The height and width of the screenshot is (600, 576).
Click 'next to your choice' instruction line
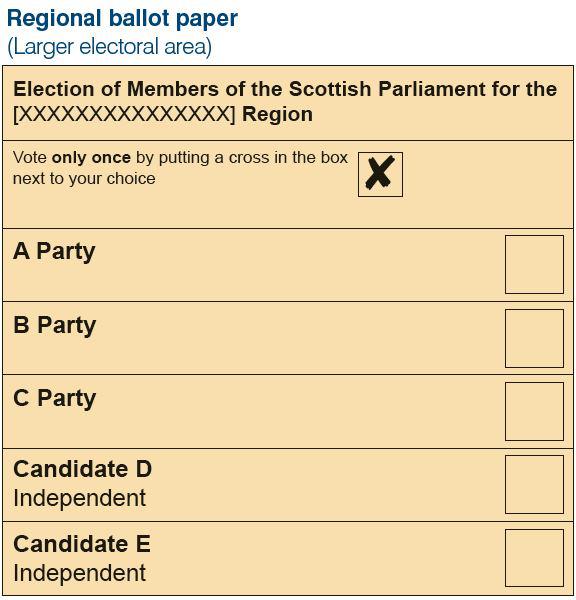[x=84, y=179]
